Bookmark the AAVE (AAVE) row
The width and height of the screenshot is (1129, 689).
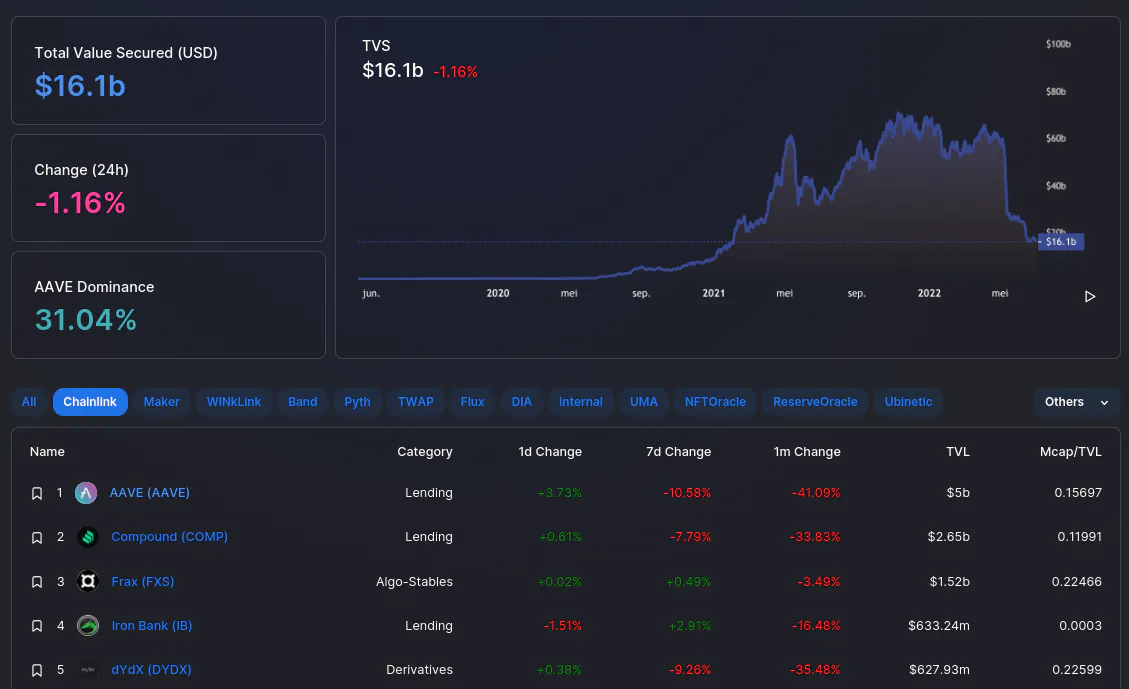click(37, 493)
